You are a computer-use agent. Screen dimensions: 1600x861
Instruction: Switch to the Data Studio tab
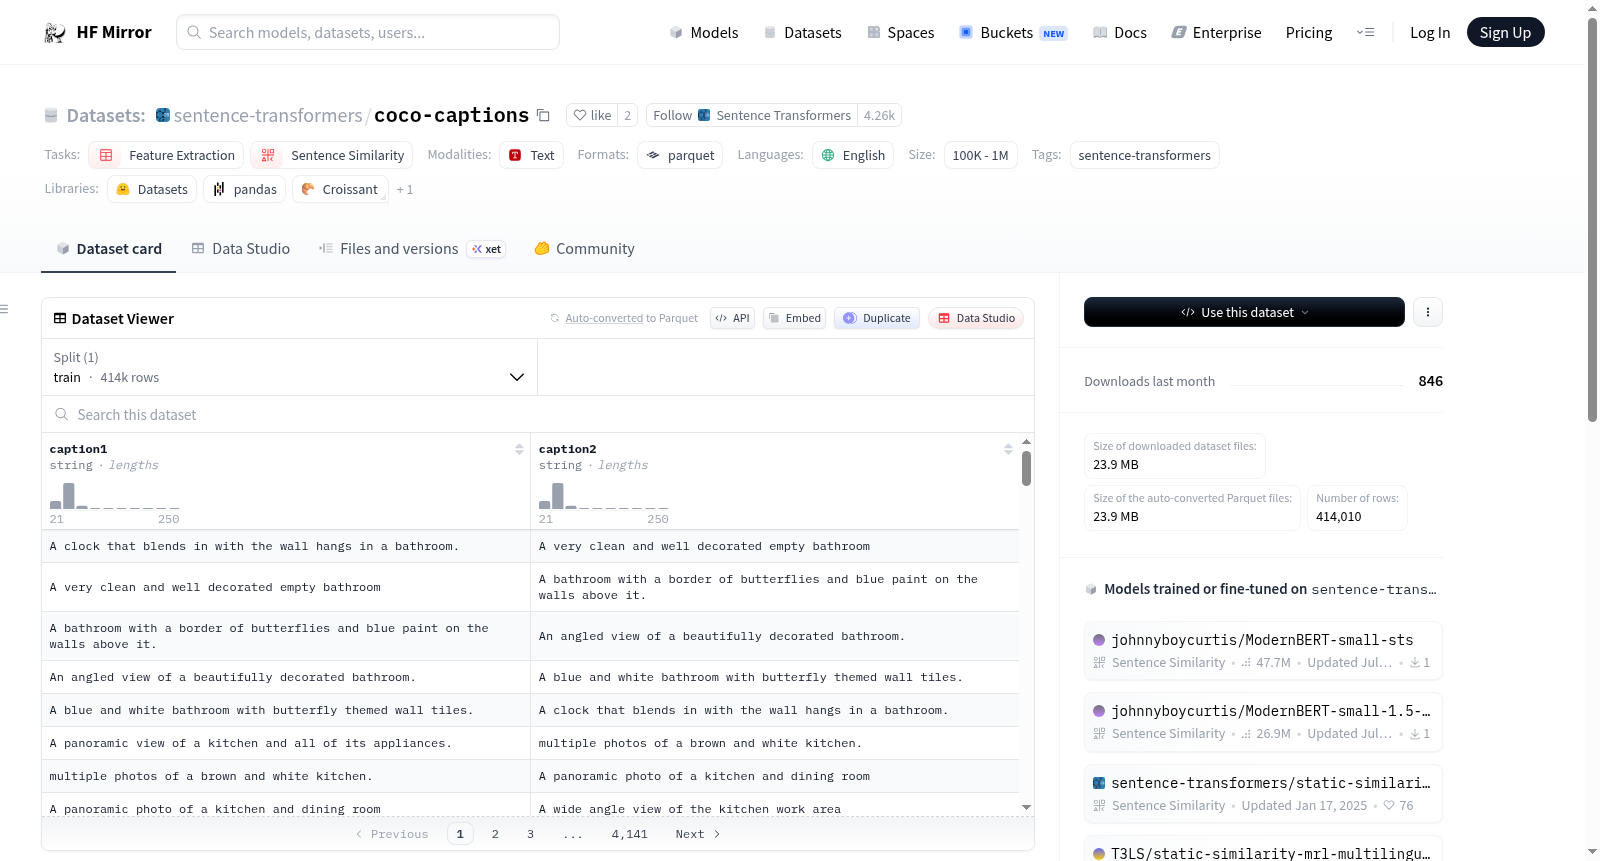241,249
